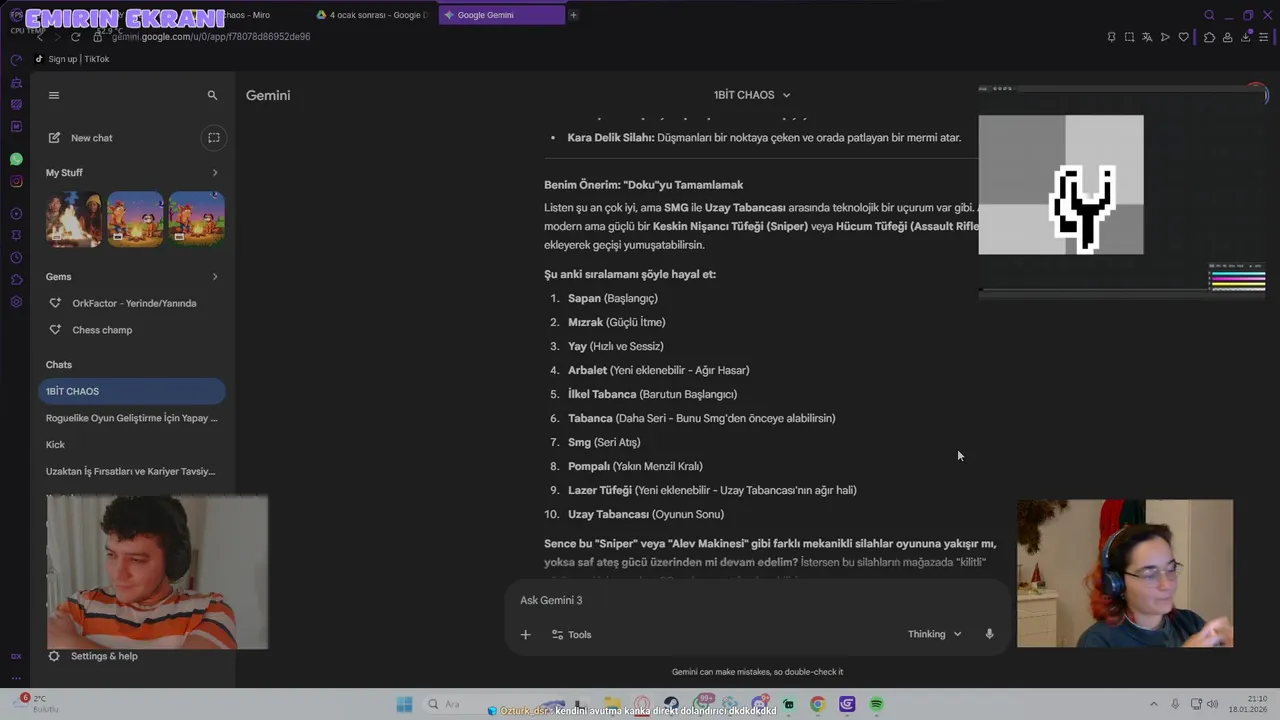Switch to the Google Gemini browser tab
Viewport: 1280px width, 720px height.
click(500, 15)
